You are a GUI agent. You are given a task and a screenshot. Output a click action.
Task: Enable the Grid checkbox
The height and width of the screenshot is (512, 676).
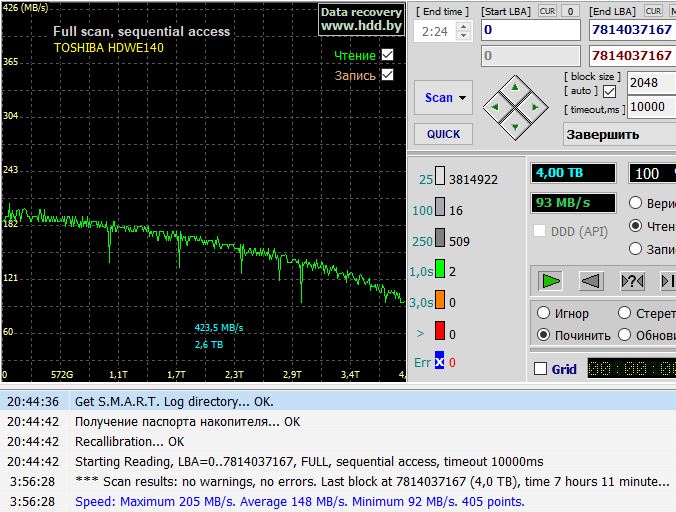pyautogui.click(x=541, y=369)
